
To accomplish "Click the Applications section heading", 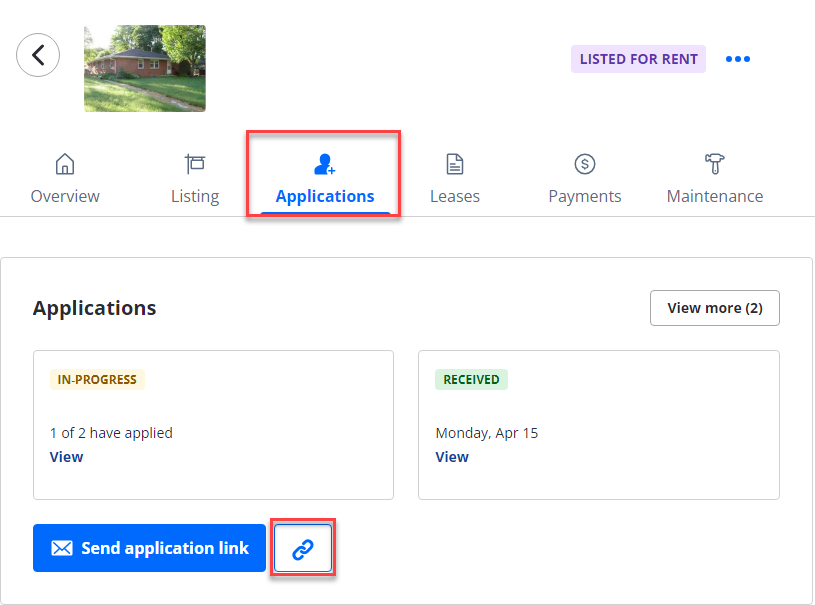I will click(x=94, y=308).
